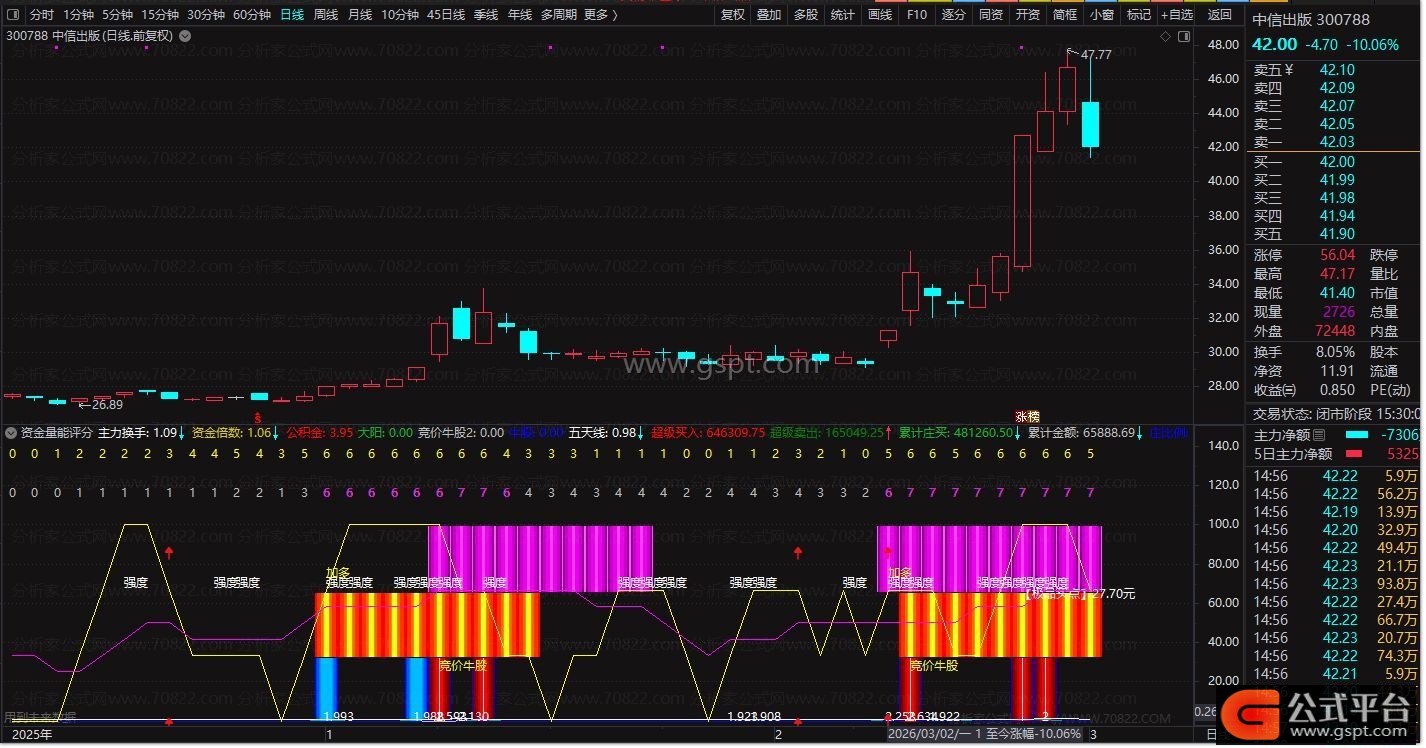Click the cyan 主力净额 color swatch
Screen dimensions: 1426x748
coord(1357,435)
